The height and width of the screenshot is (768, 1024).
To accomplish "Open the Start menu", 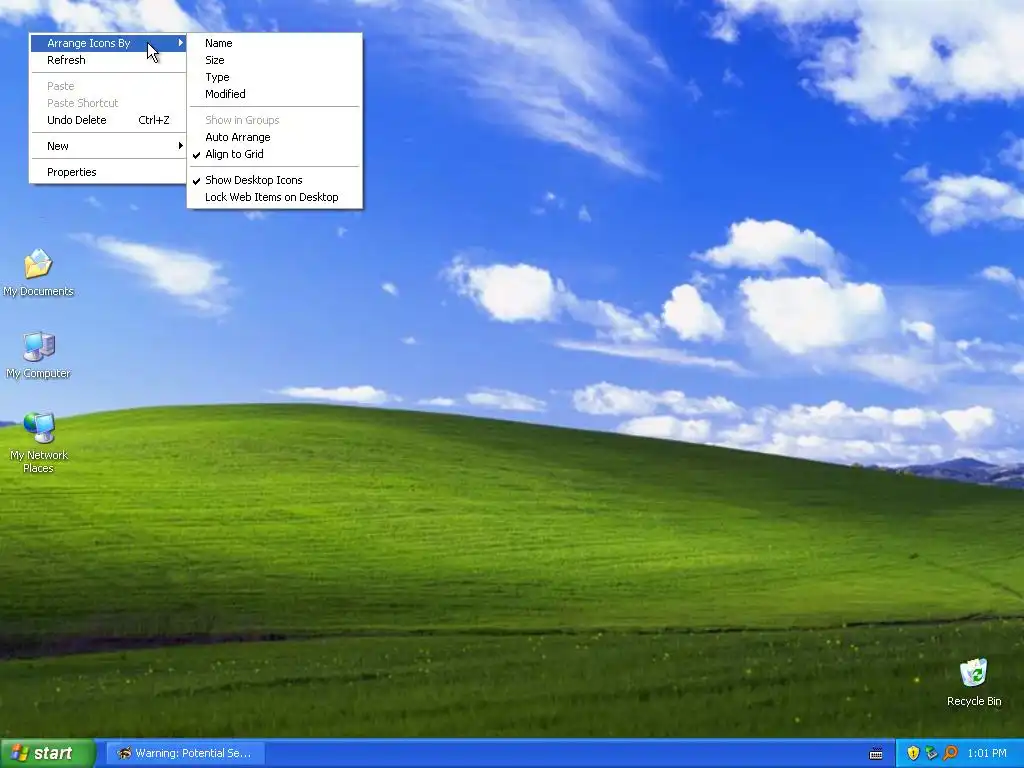I will tap(48, 753).
